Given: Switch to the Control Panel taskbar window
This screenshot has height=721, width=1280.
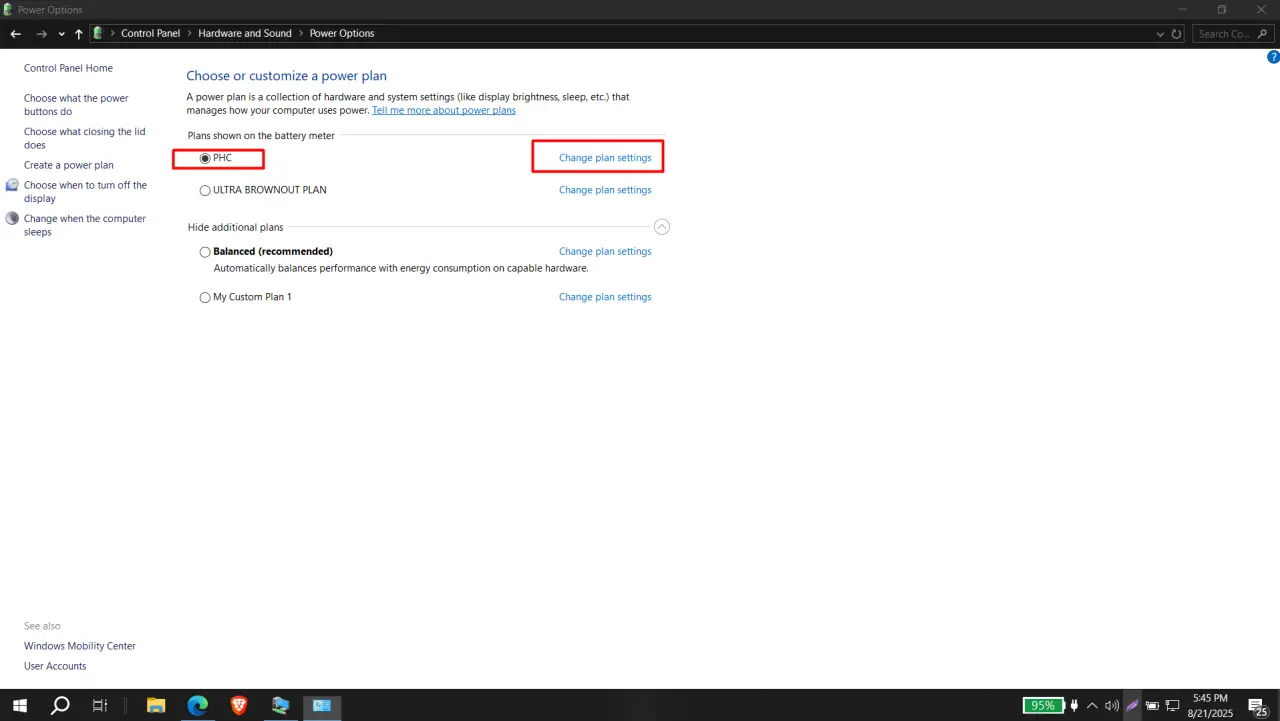Looking at the screenshot, I should point(322,705).
